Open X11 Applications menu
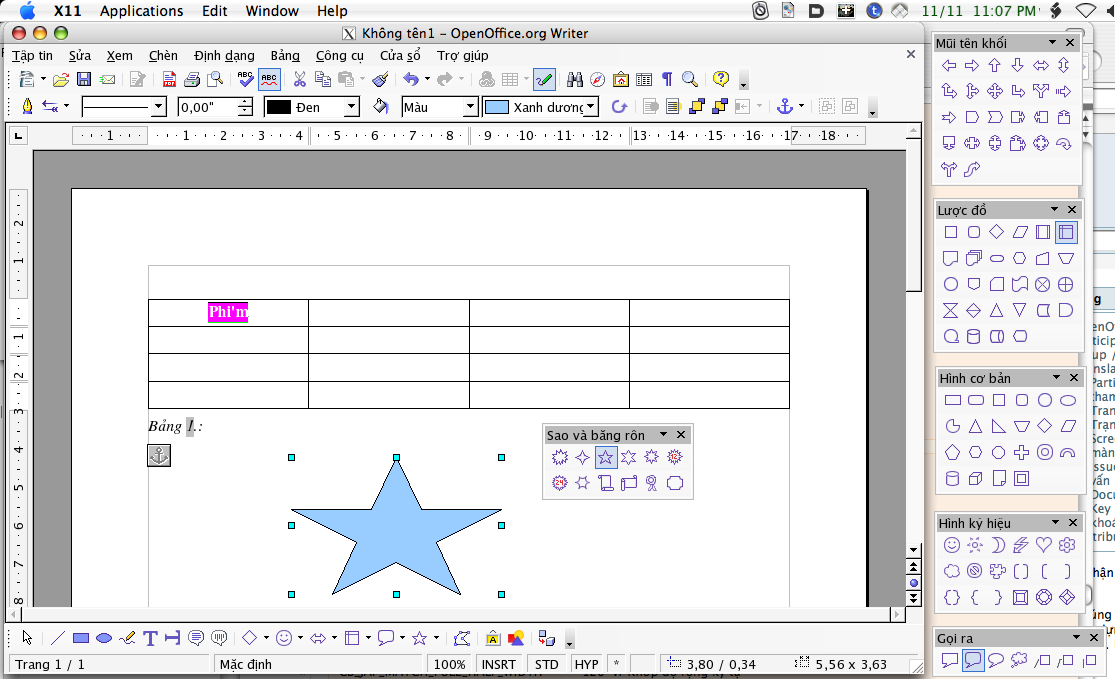Image resolution: width=1115 pixels, height=679 pixels. click(142, 11)
